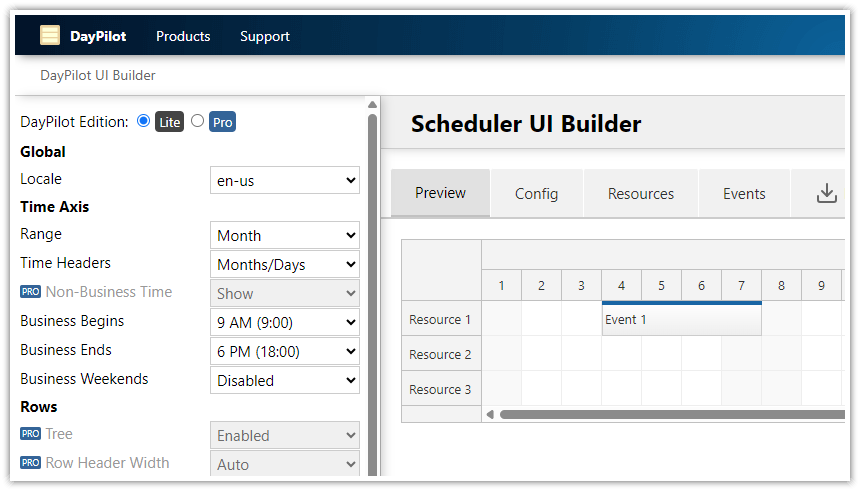The image size is (860, 491).
Task: Click the up arrow of the sidebar scrollbar
Action: [x=372, y=104]
